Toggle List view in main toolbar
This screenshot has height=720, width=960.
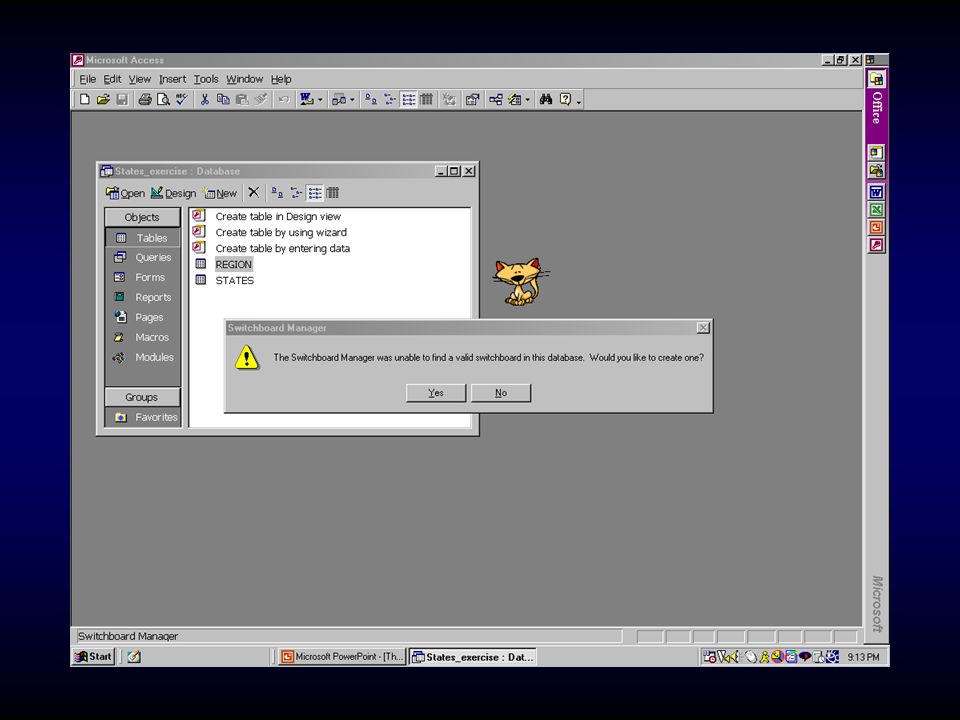[408, 99]
